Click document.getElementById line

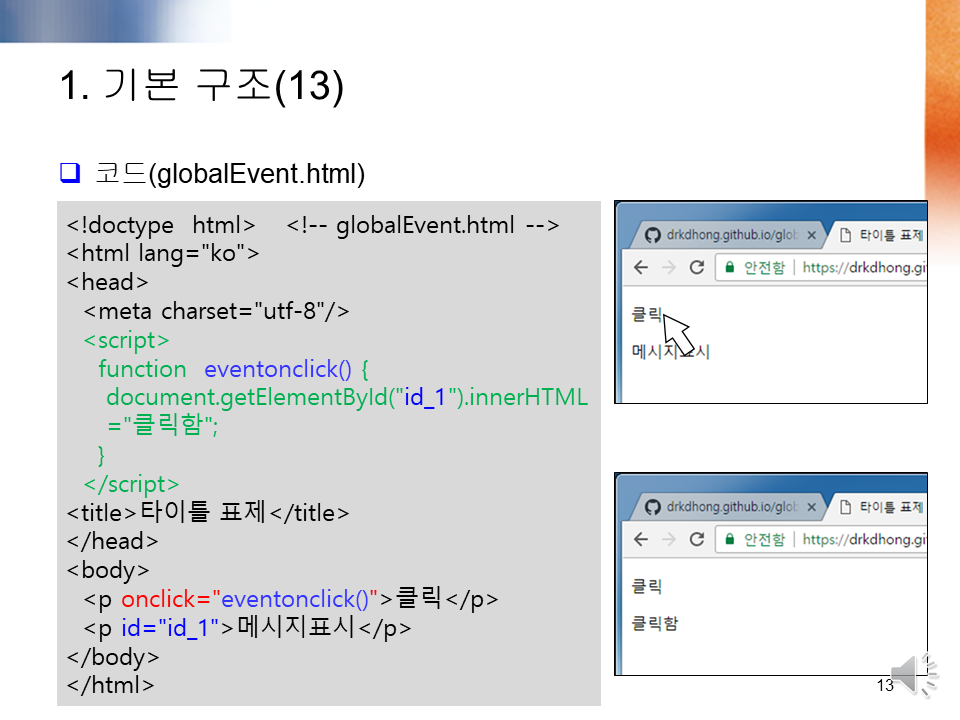(347, 397)
